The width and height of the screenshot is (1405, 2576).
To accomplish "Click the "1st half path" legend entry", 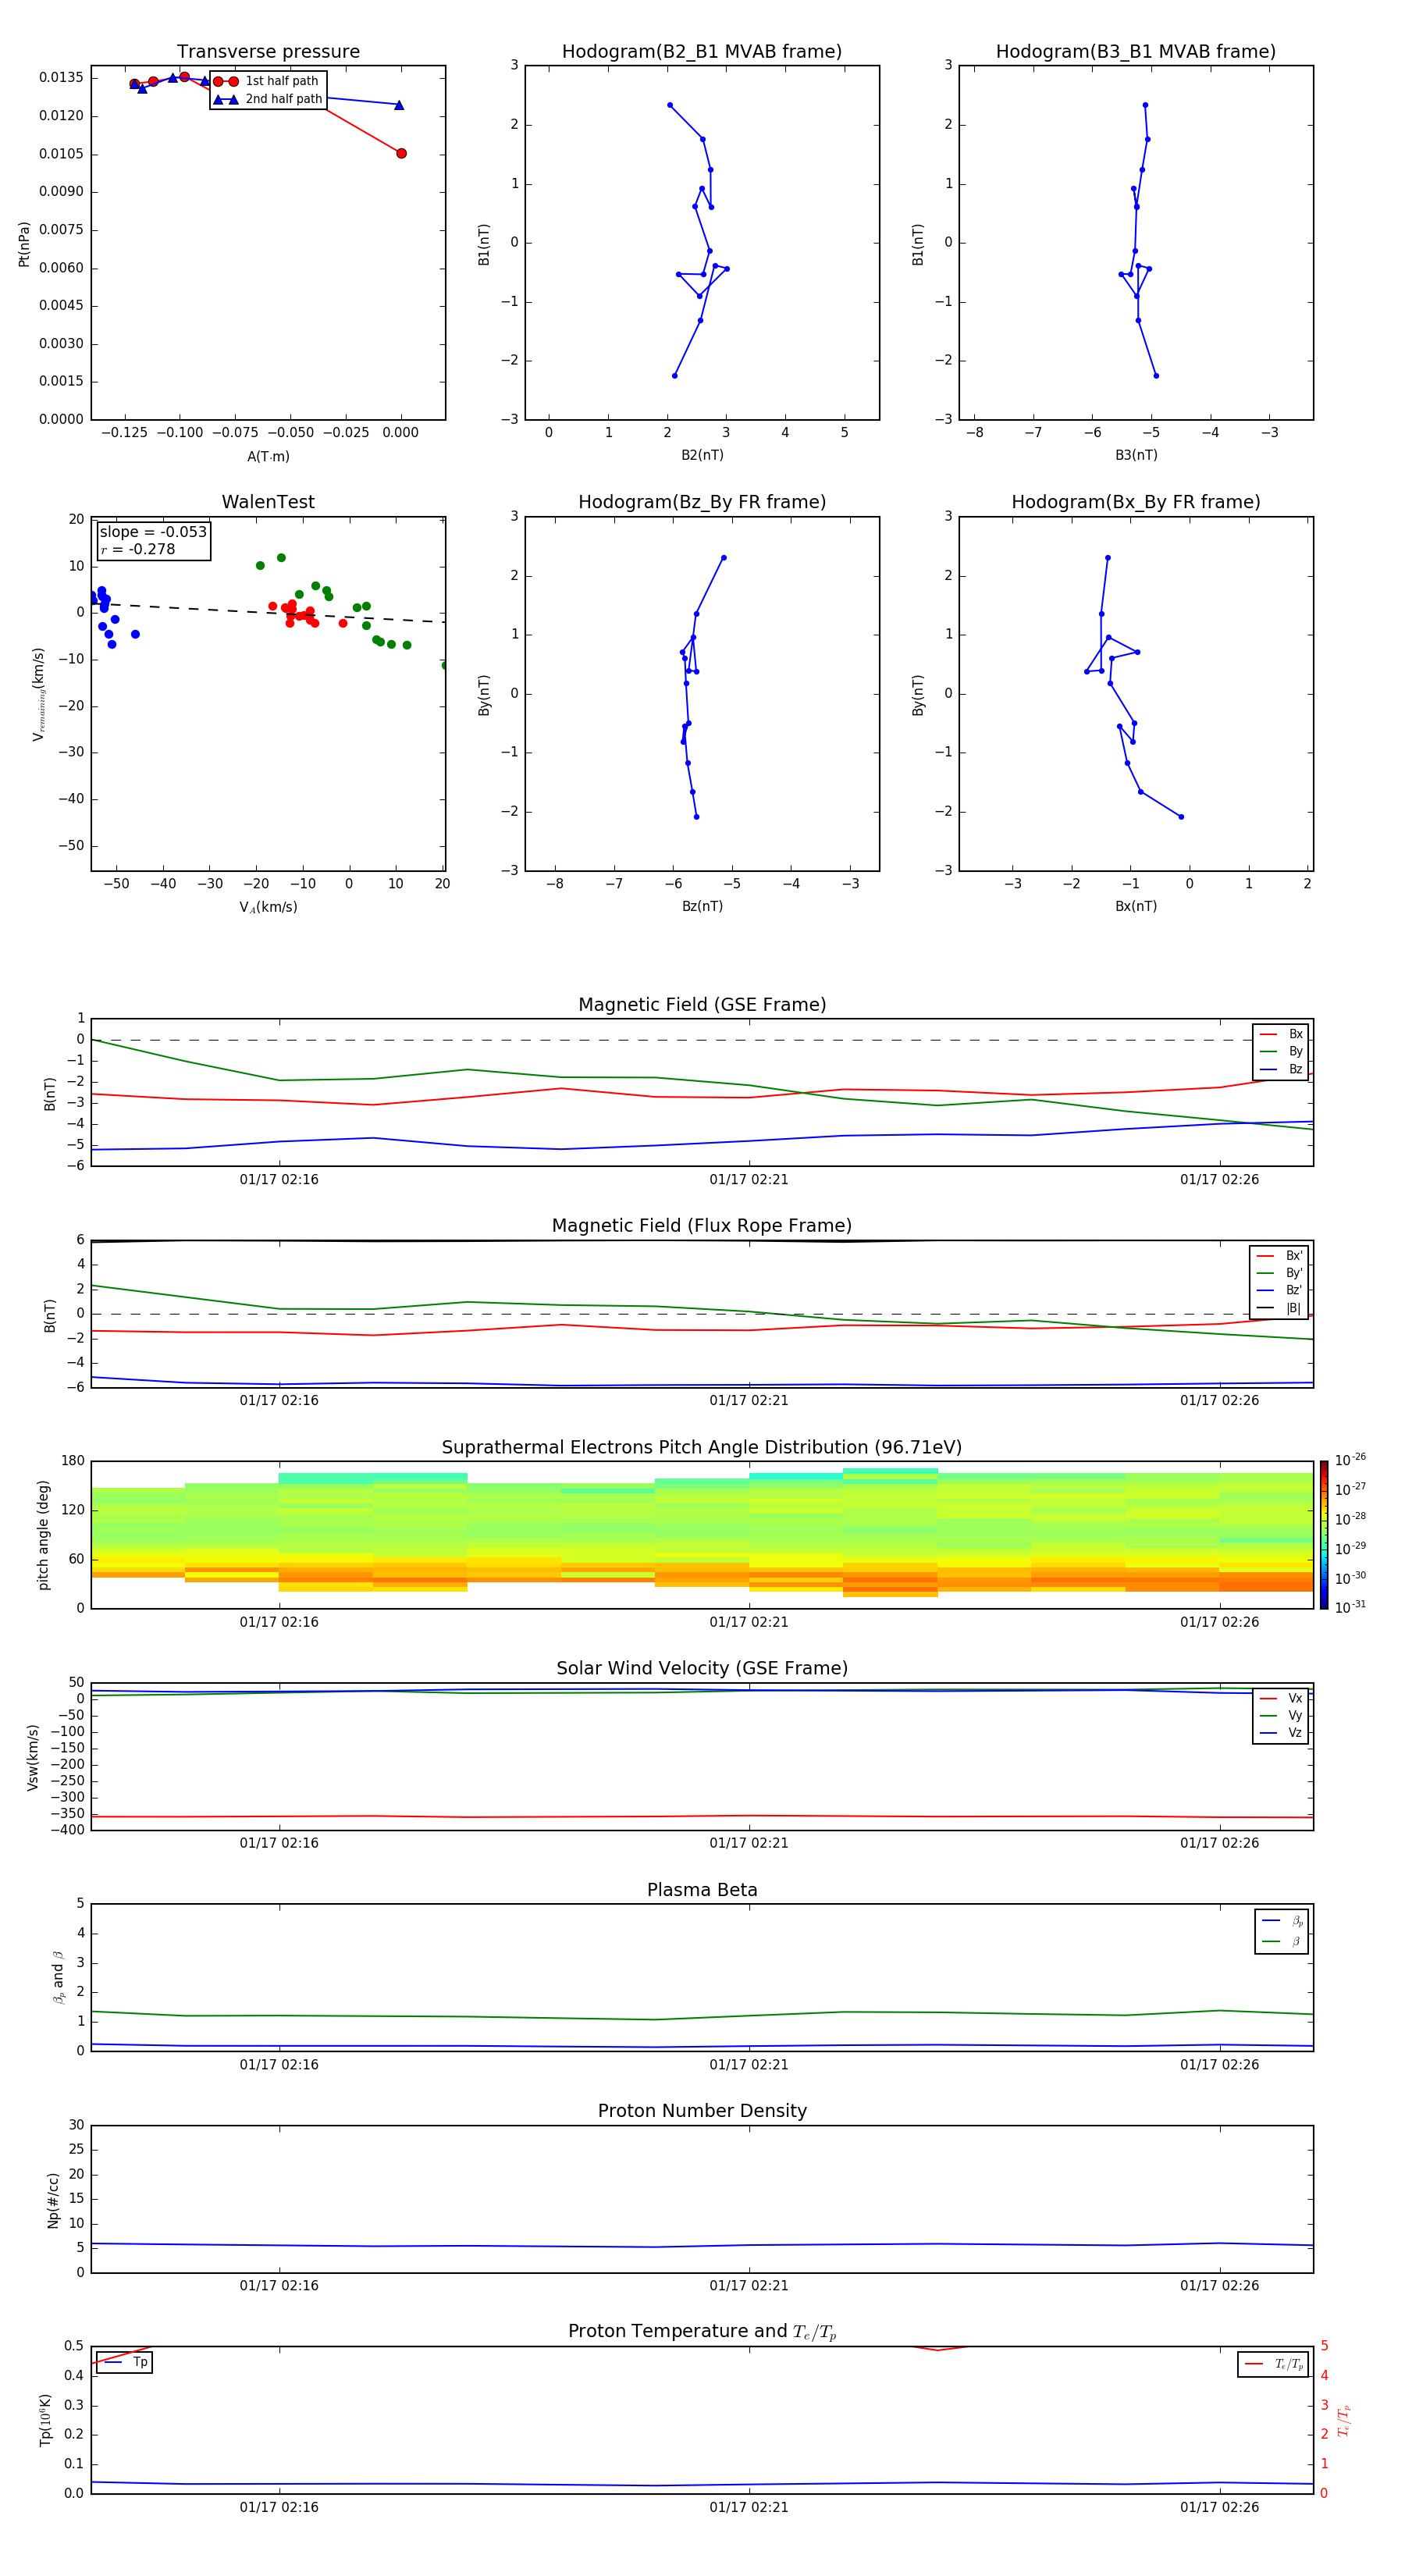I will click(266, 81).
